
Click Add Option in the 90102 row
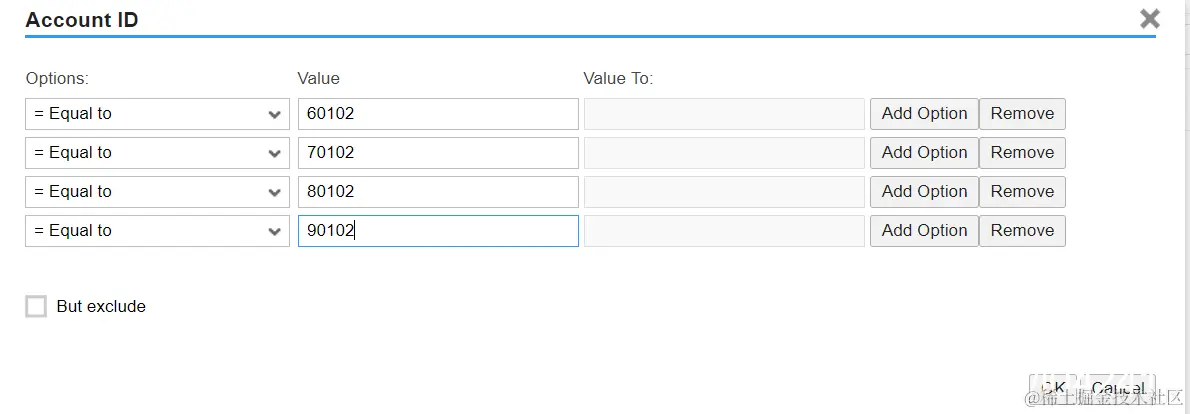[923, 231]
